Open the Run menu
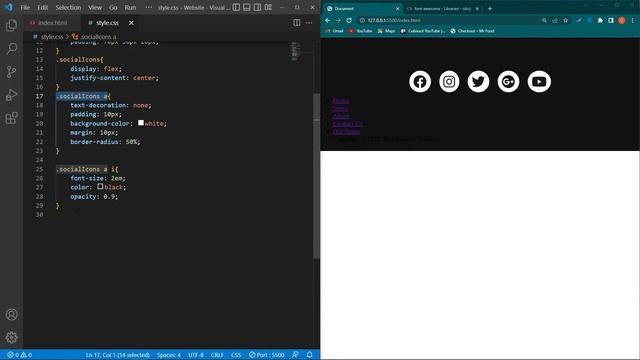This screenshot has height=360, width=640. pos(130,7)
